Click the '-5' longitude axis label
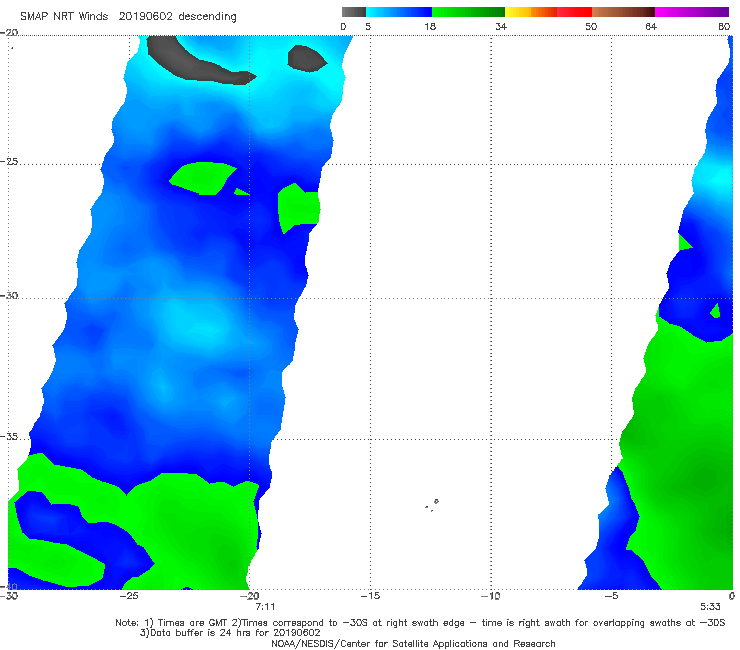Viewport: 740px width, 650px height. (611, 596)
